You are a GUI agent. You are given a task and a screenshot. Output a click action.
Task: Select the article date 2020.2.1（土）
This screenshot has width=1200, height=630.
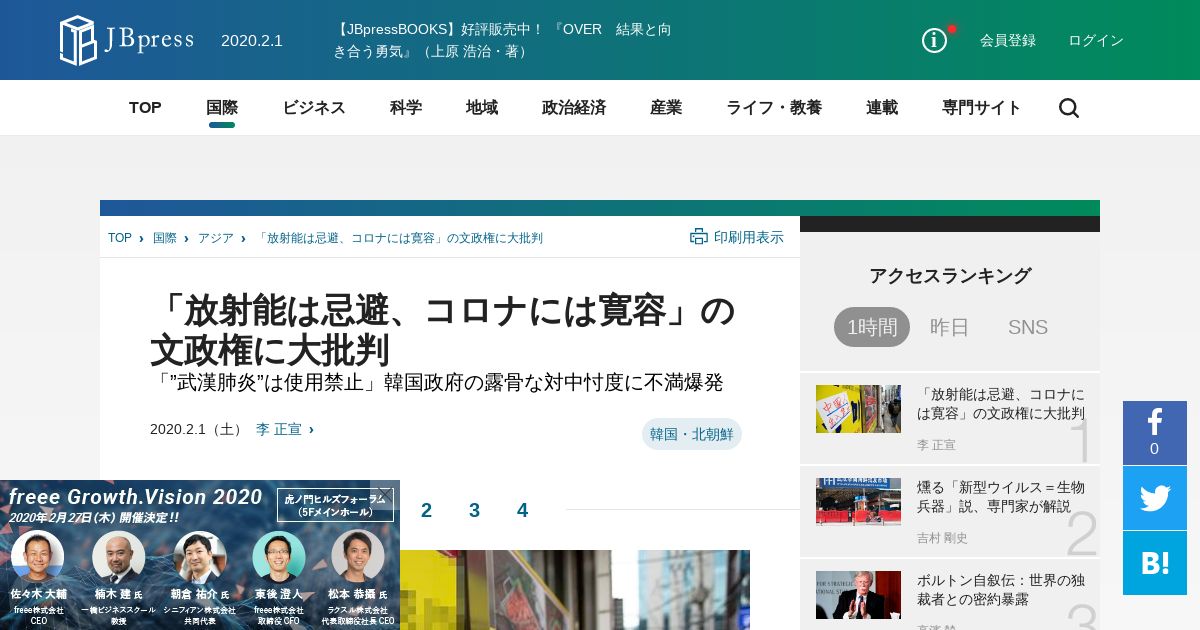coord(198,429)
